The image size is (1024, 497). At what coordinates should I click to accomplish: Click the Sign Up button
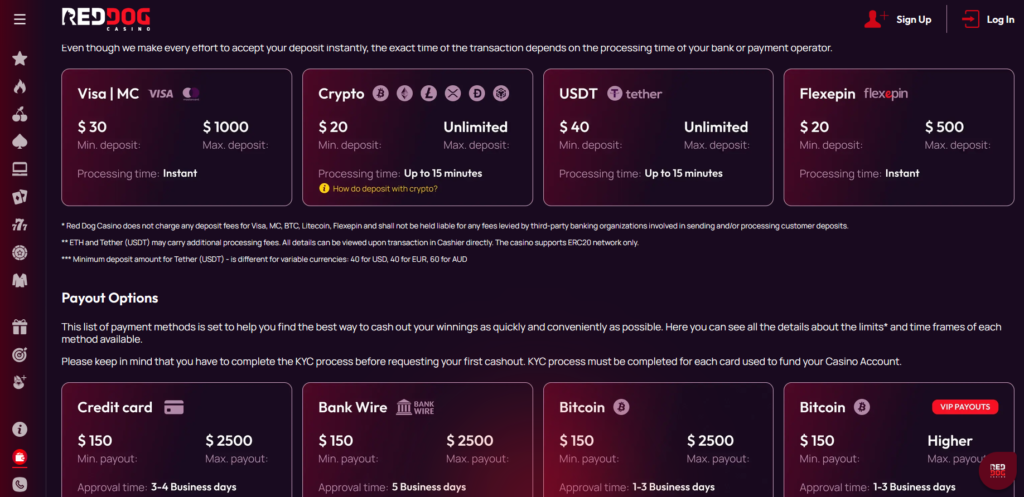click(898, 20)
